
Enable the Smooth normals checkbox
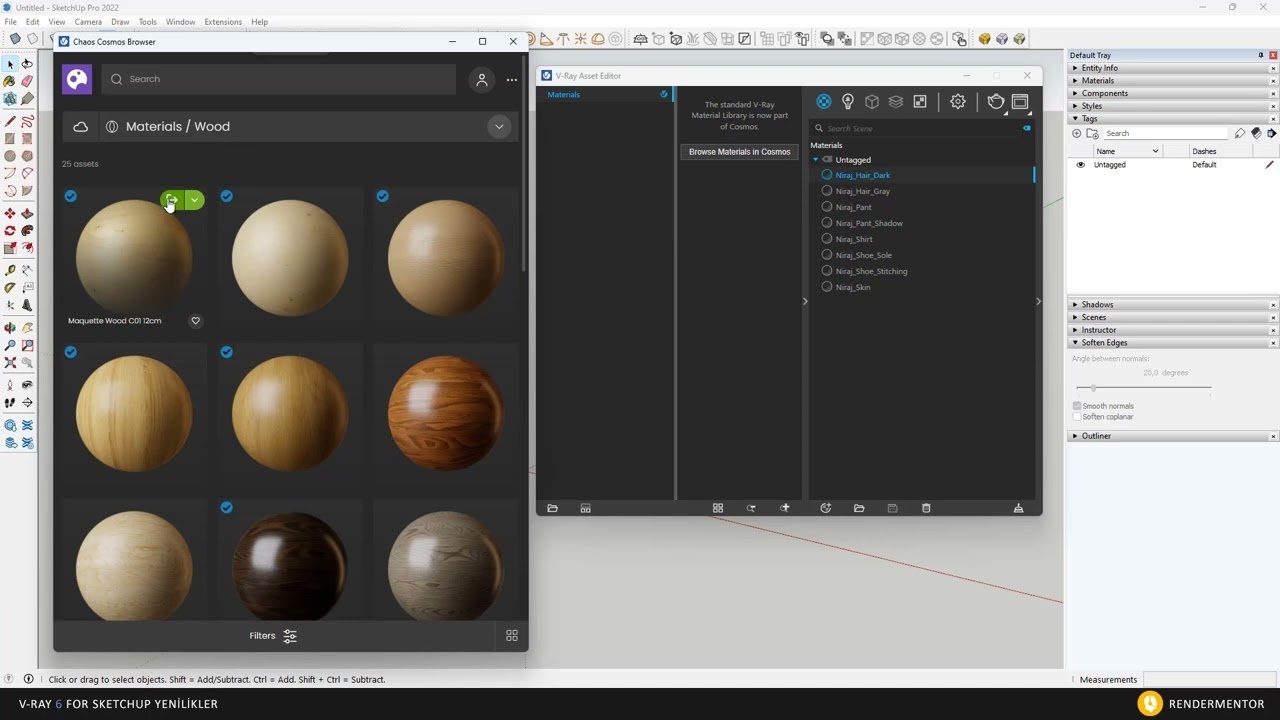click(1077, 406)
